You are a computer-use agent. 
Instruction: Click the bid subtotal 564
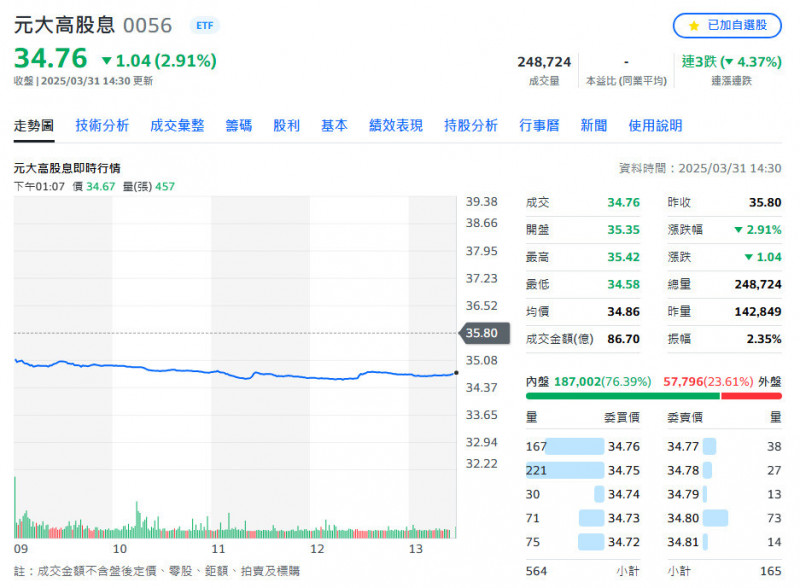coord(536,571)
